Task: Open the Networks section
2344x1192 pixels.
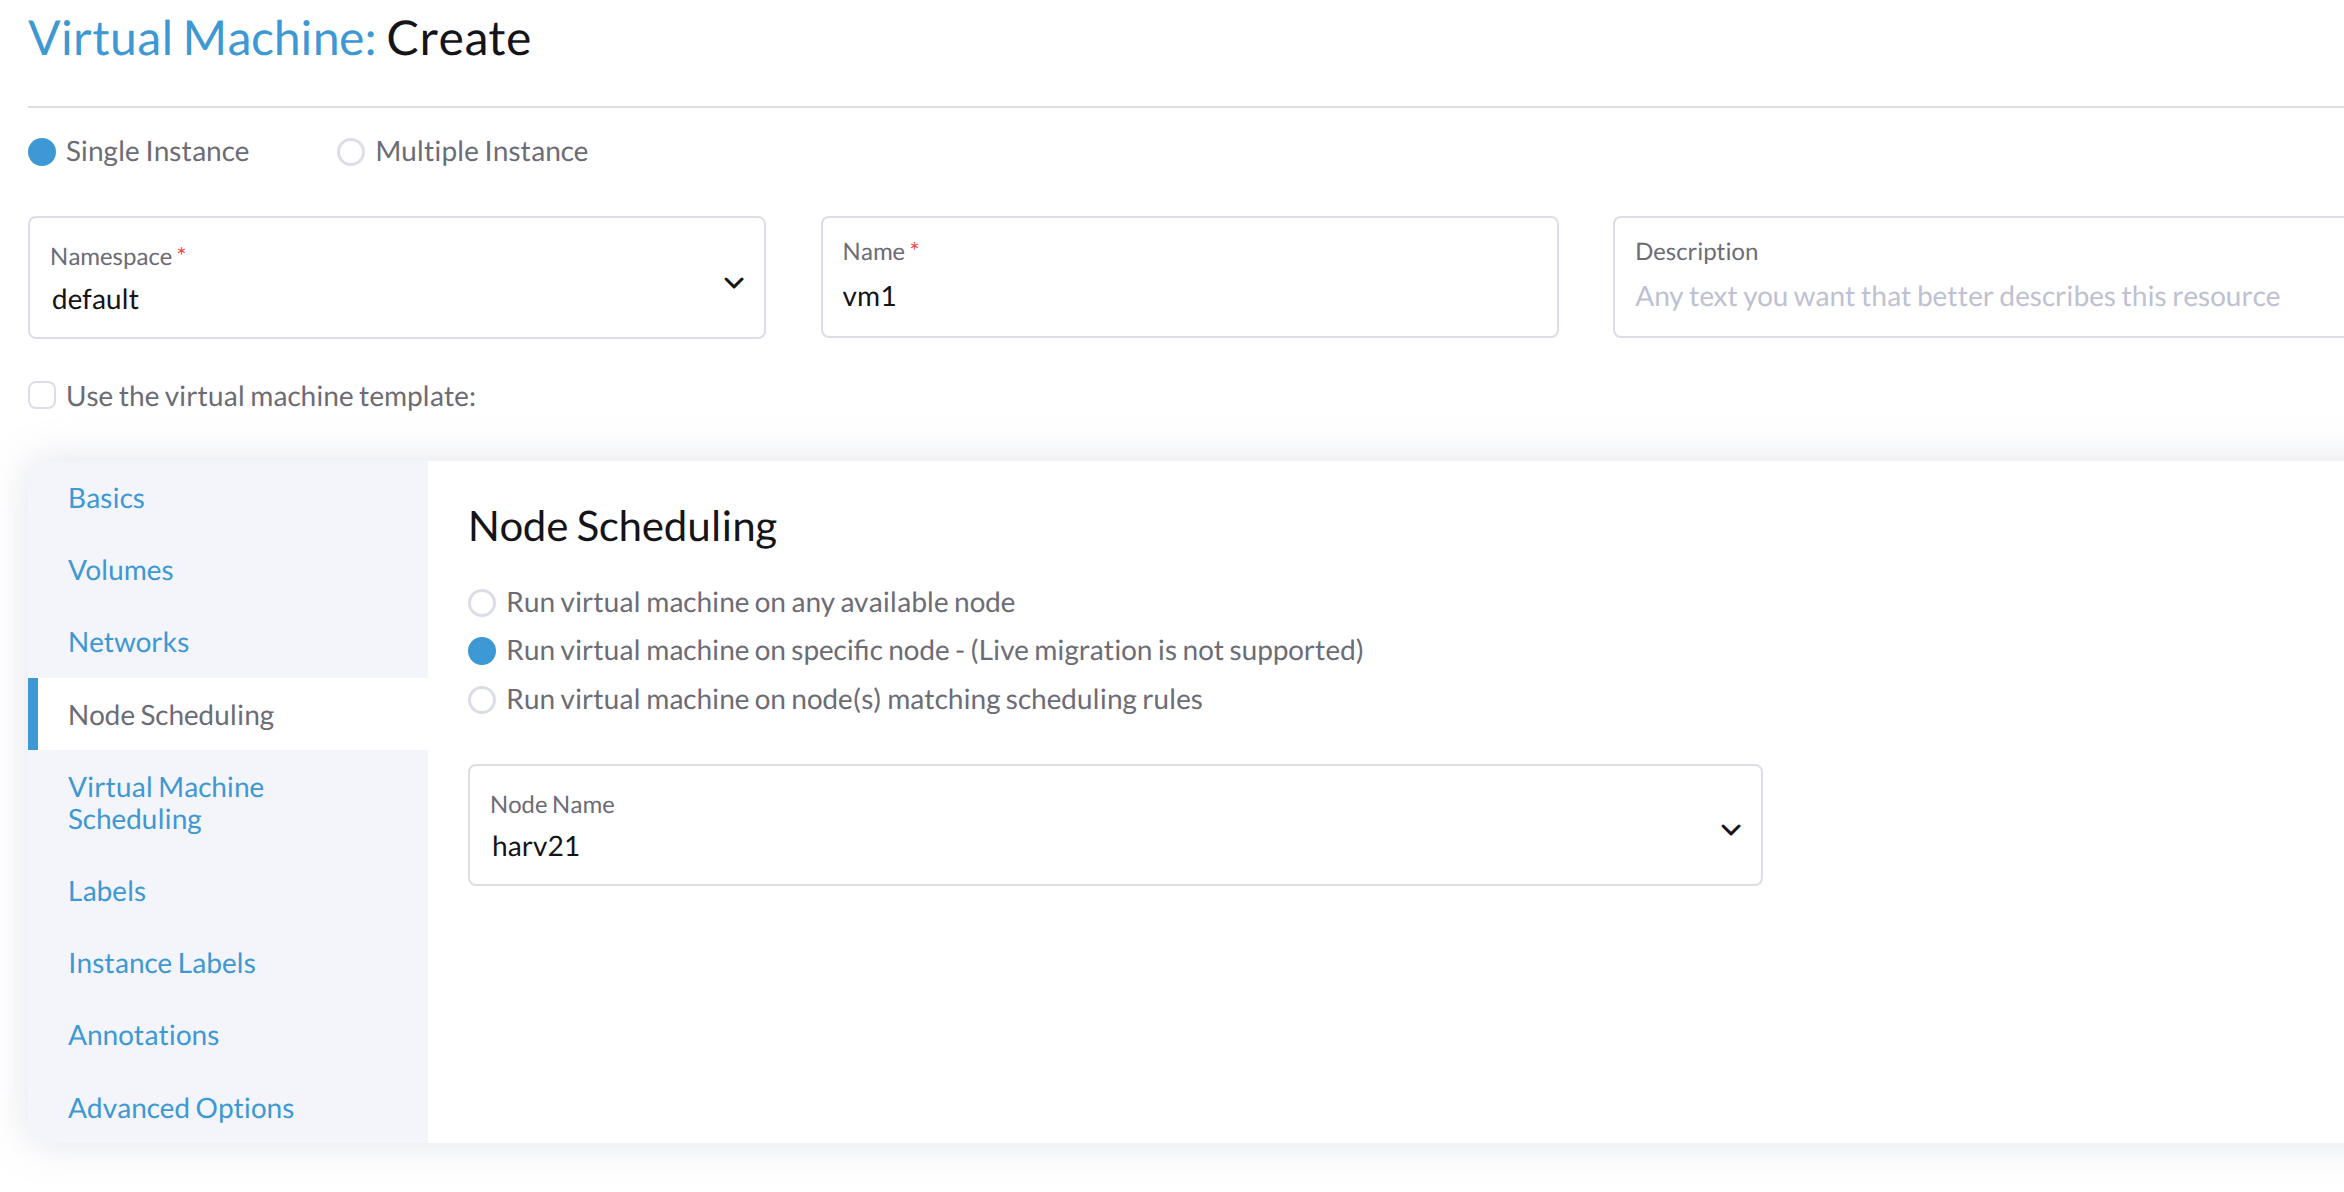Action: coord(128,641)
